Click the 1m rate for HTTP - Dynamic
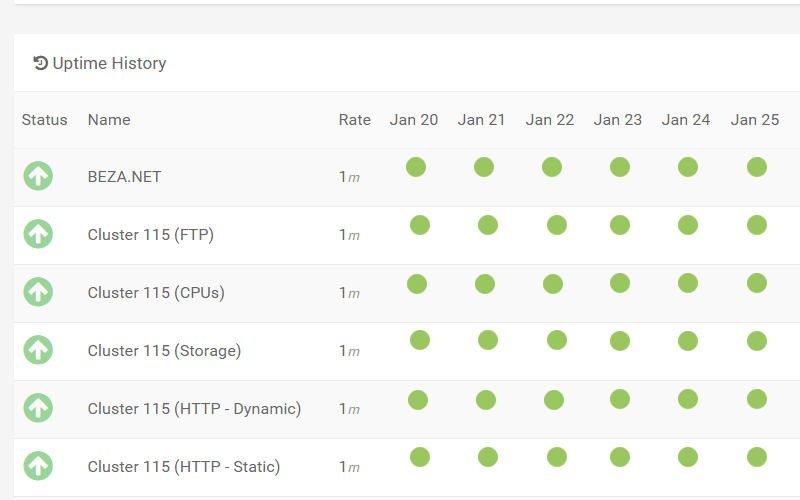 (349, 409)
